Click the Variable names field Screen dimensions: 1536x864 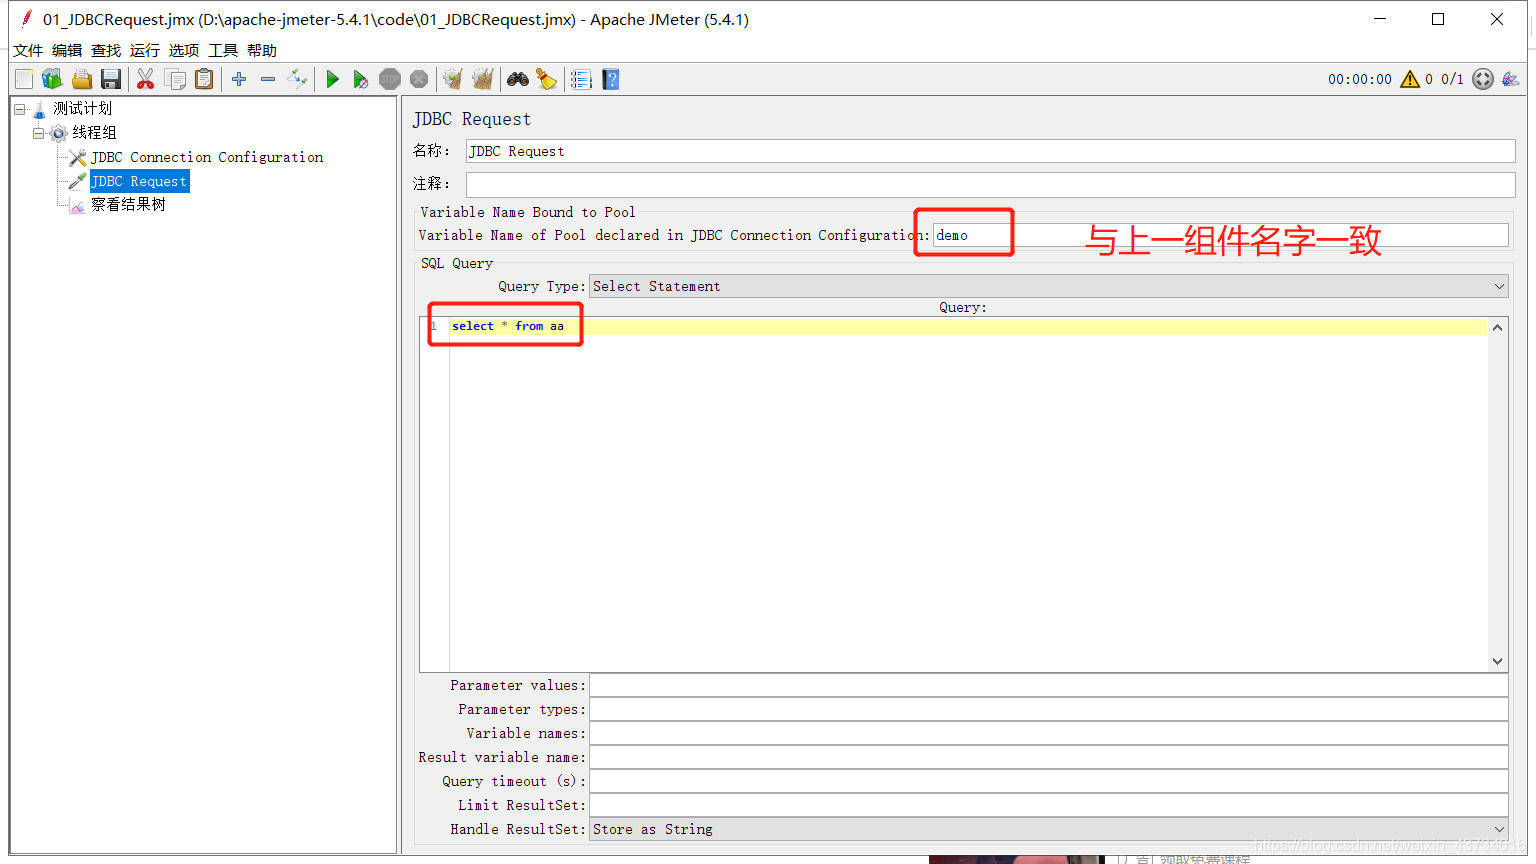tap(1048, 733)
